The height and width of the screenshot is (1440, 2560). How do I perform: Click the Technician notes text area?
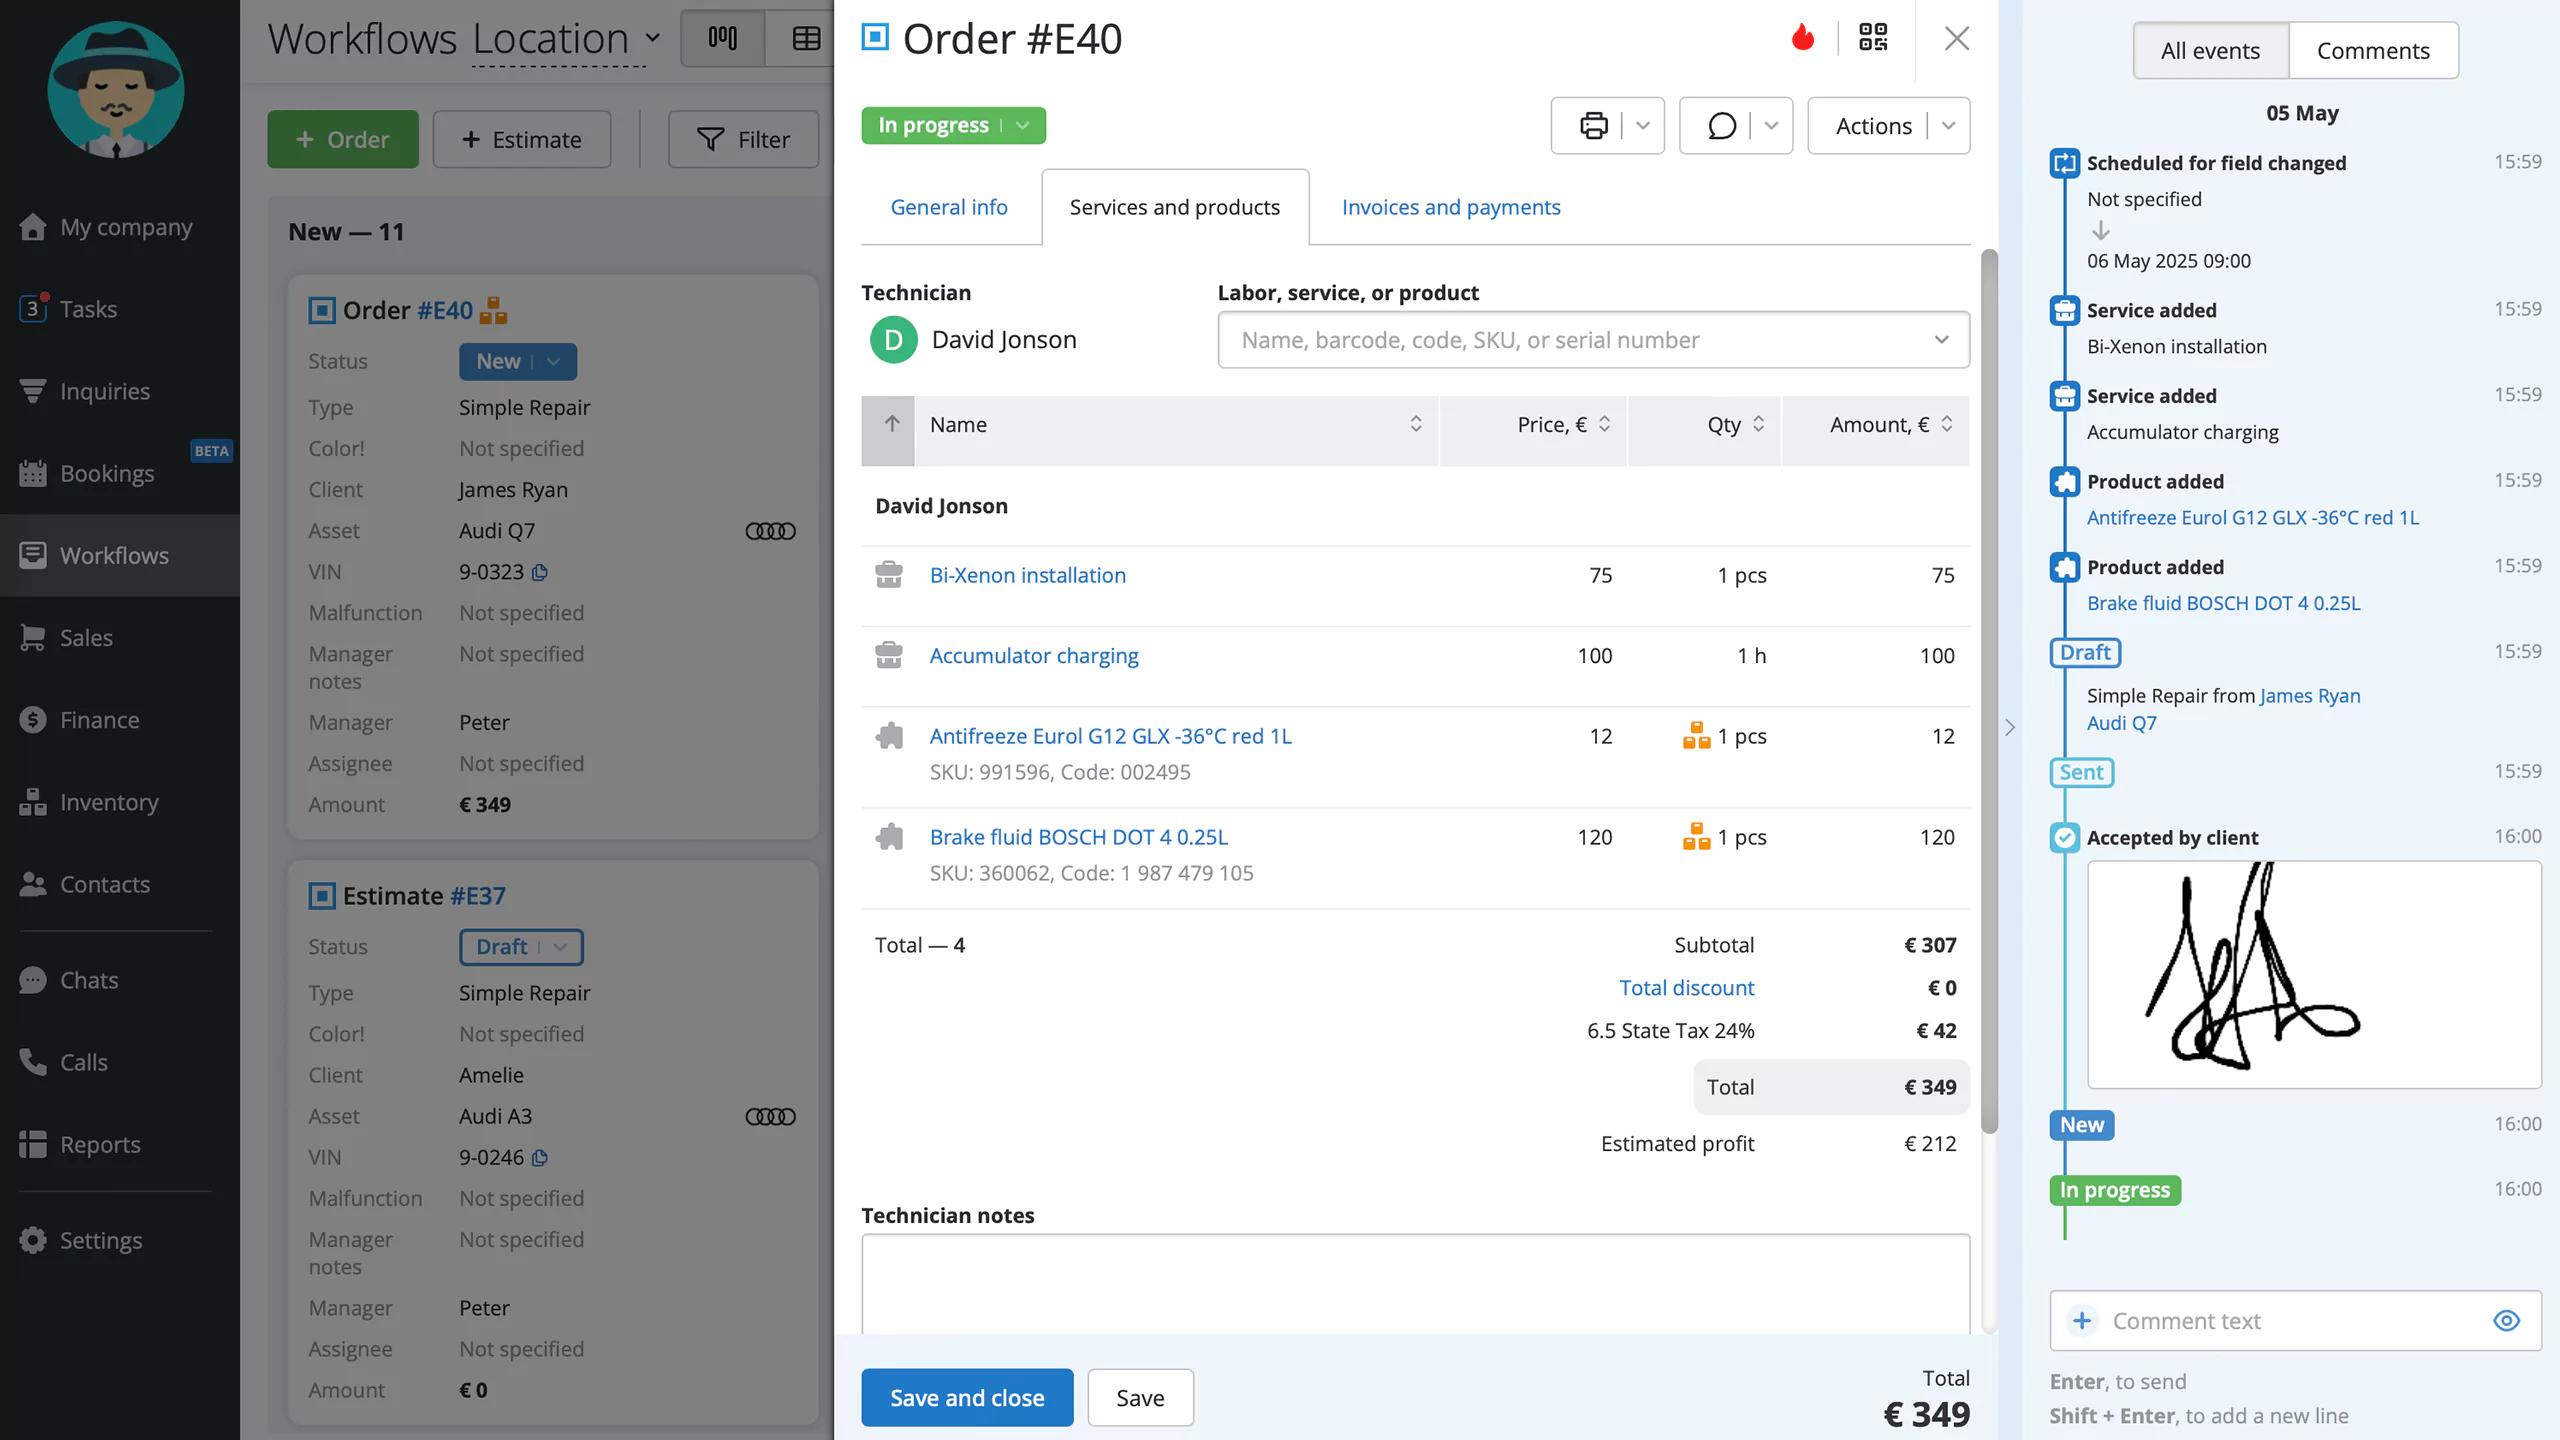(1415, 1284)
